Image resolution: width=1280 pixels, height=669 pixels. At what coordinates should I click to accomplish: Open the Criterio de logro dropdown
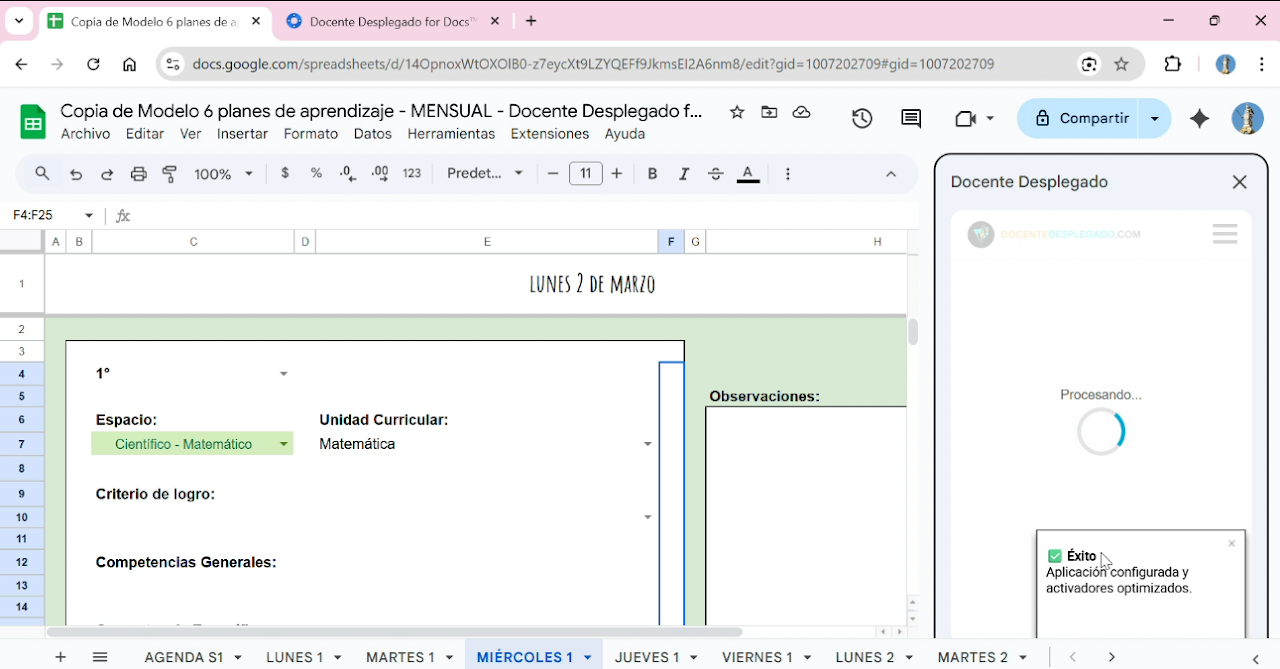tap(648, 517)
